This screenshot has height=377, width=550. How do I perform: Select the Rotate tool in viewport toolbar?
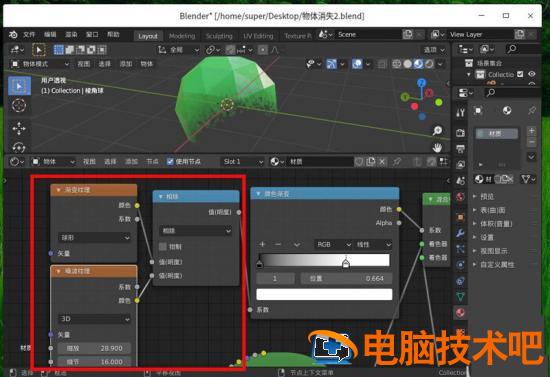(x=19, y=147)
